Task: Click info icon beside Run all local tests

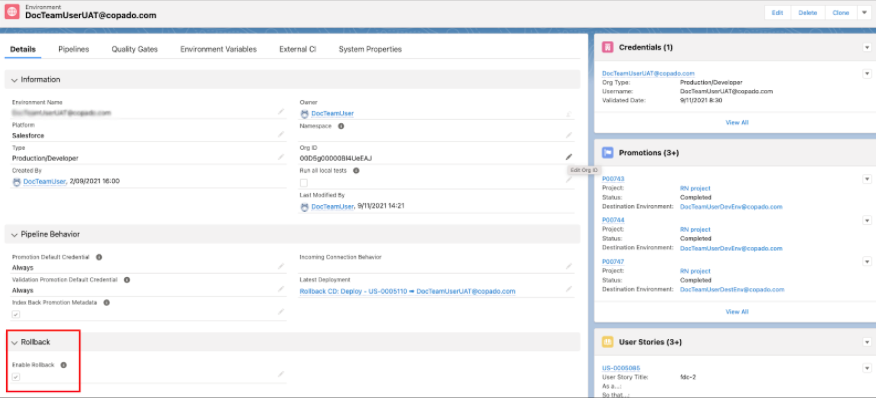Action: click(356, 170)
